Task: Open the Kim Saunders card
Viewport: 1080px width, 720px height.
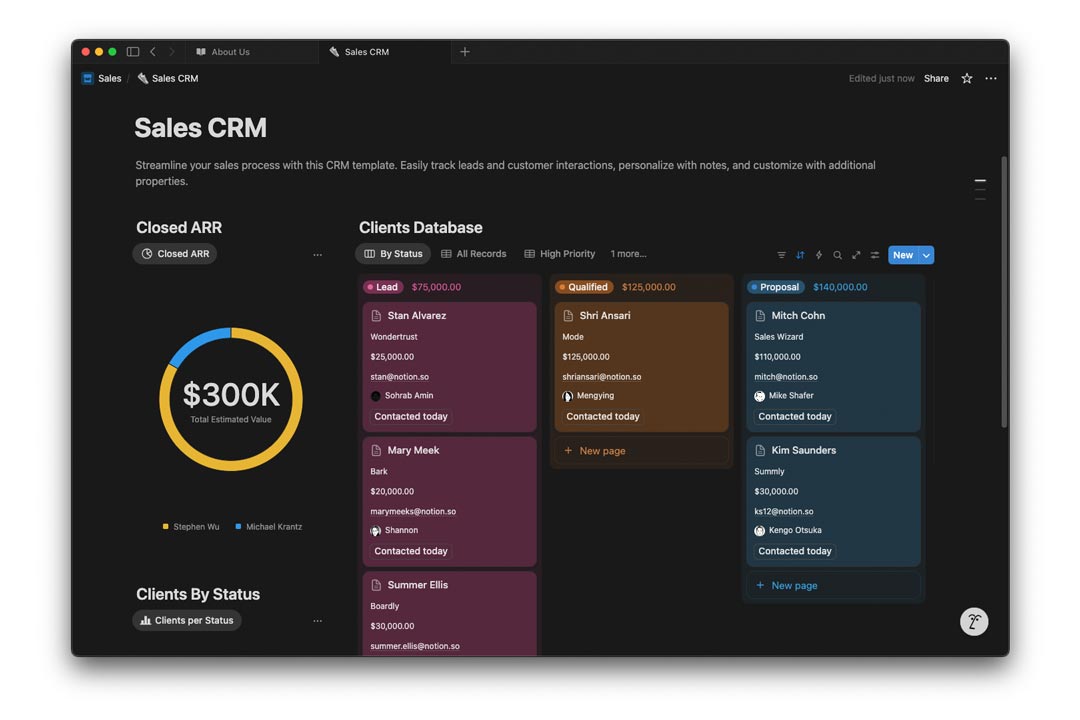Action: pos(833,501)
